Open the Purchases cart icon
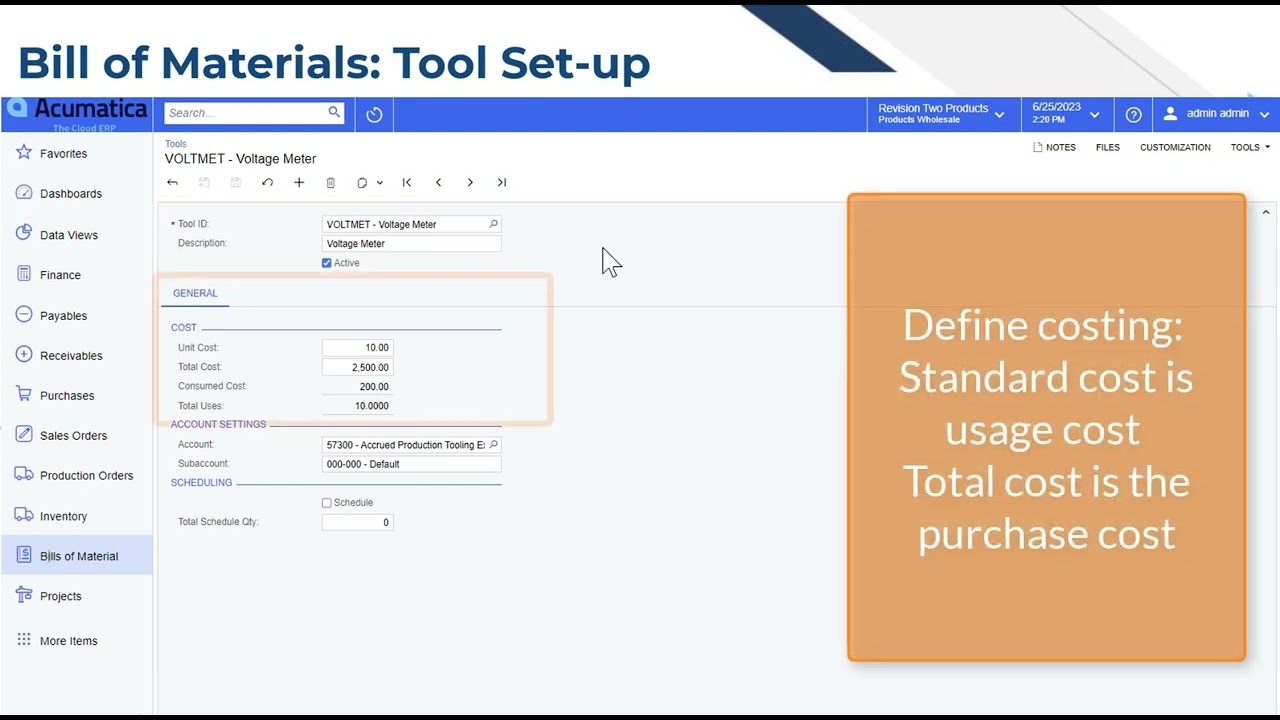The width and height of the screenshot is (1280, 720). coord(24,395)
